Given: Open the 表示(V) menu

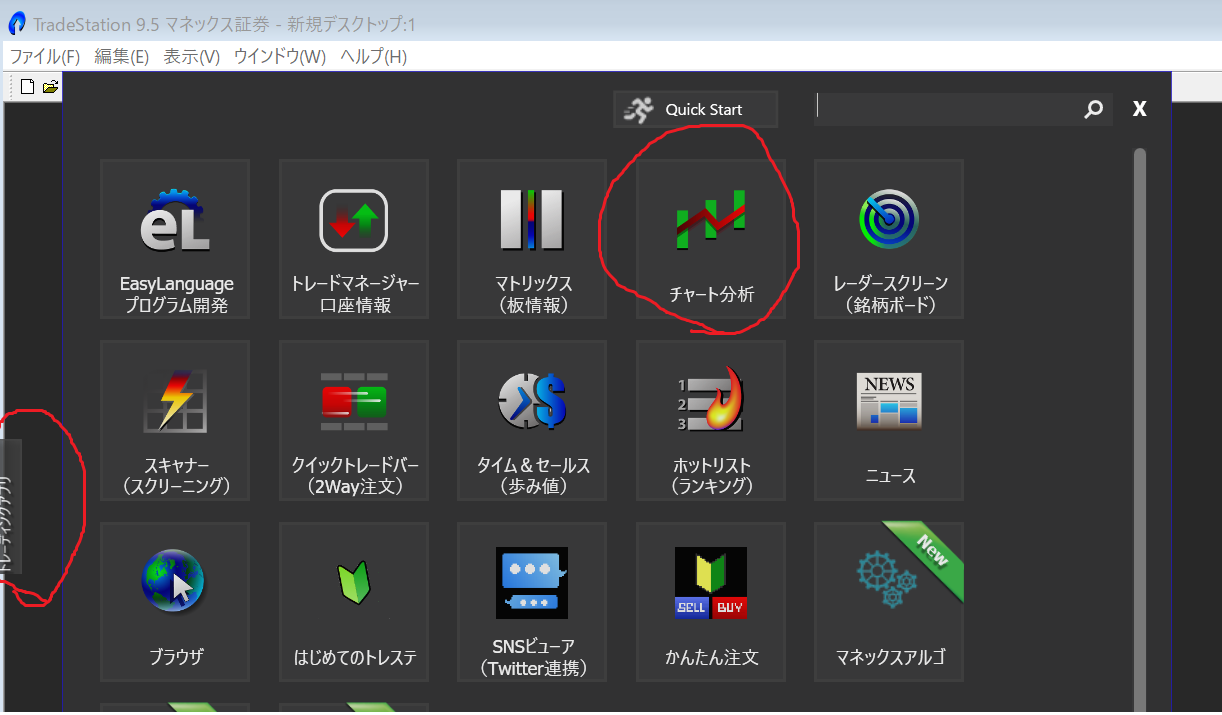Looking at the screenshot, I should click(x=192, y=57).
